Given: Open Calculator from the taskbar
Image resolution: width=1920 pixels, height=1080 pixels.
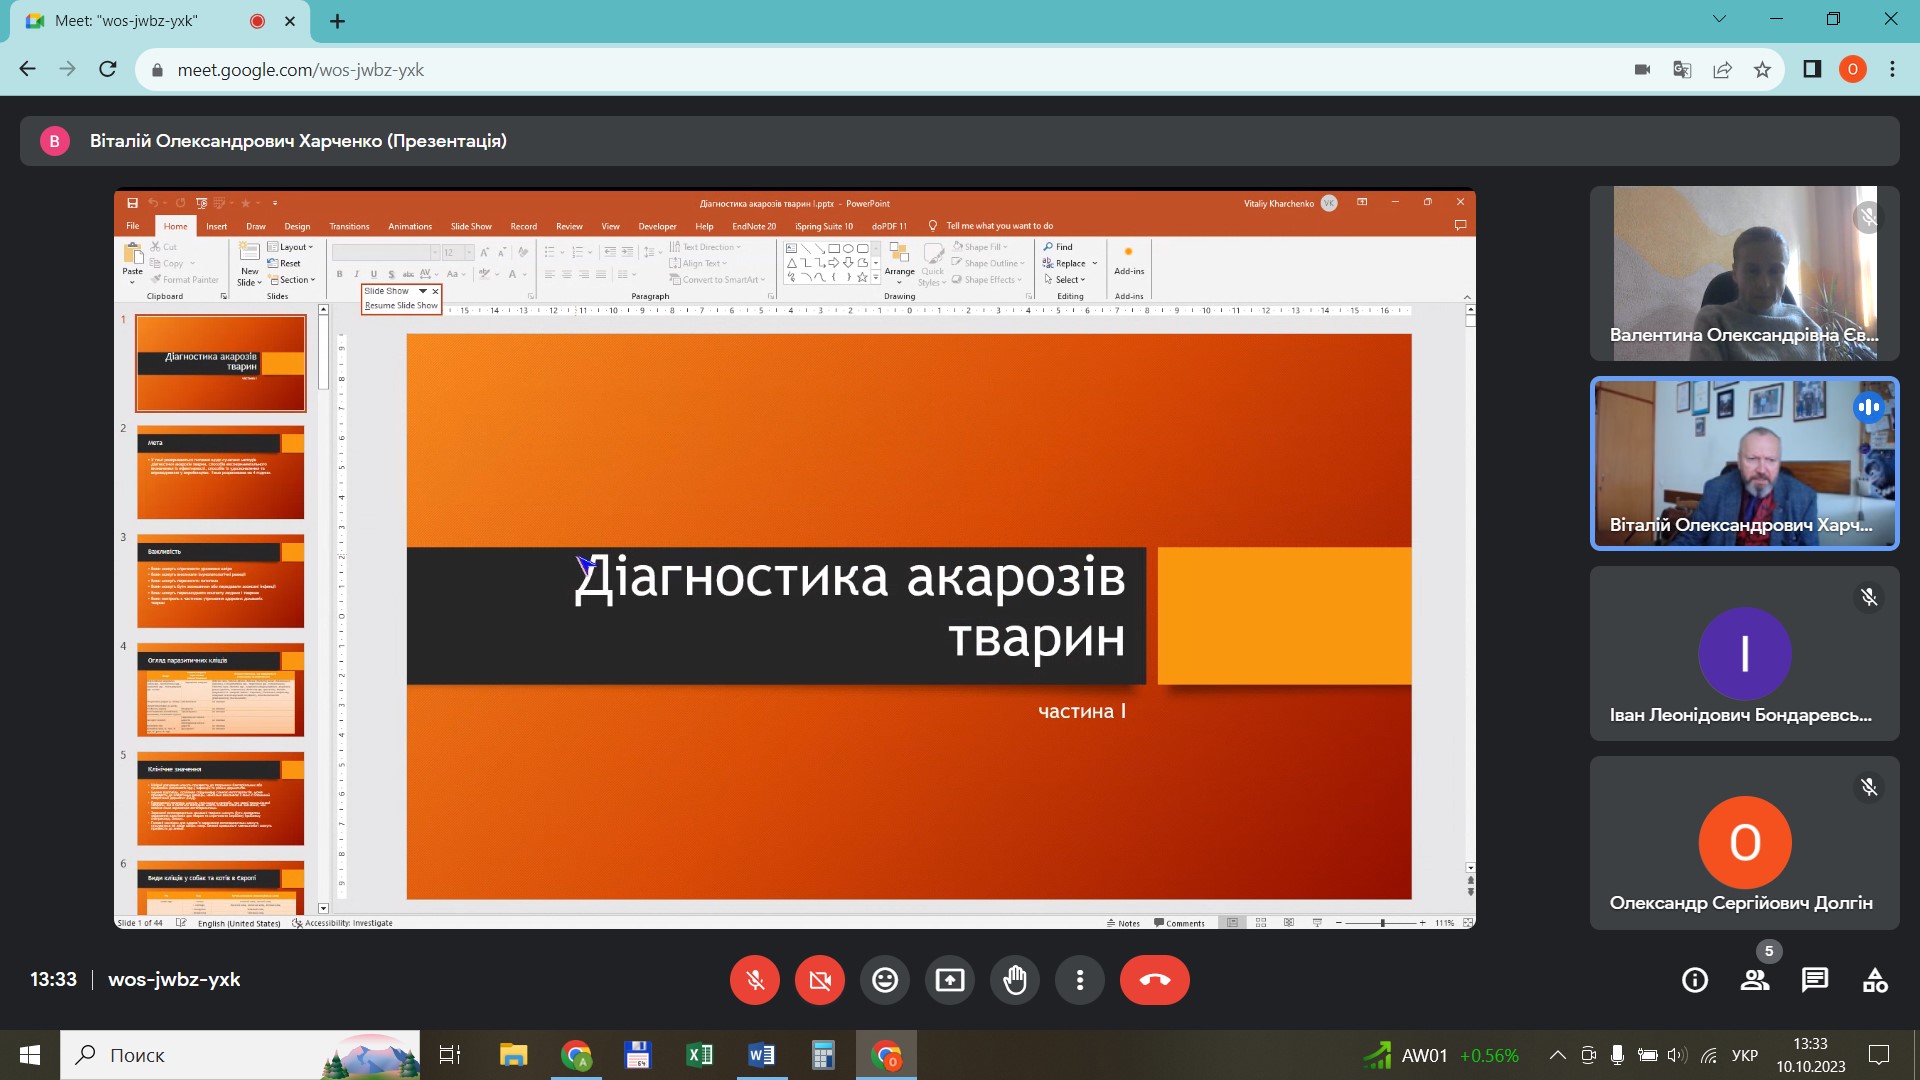Looking at the screenshot, I should pyautogui.click(x=823, y=1055).
